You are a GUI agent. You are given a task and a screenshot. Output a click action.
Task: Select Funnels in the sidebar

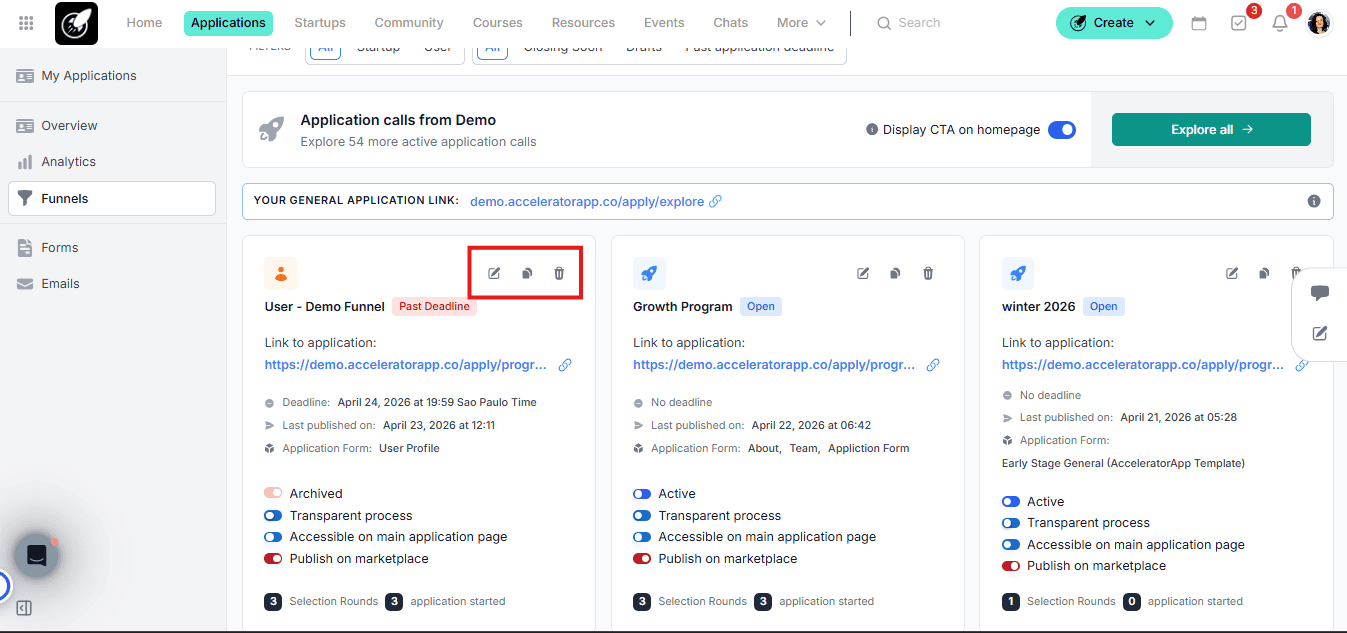tap(112, 198)
